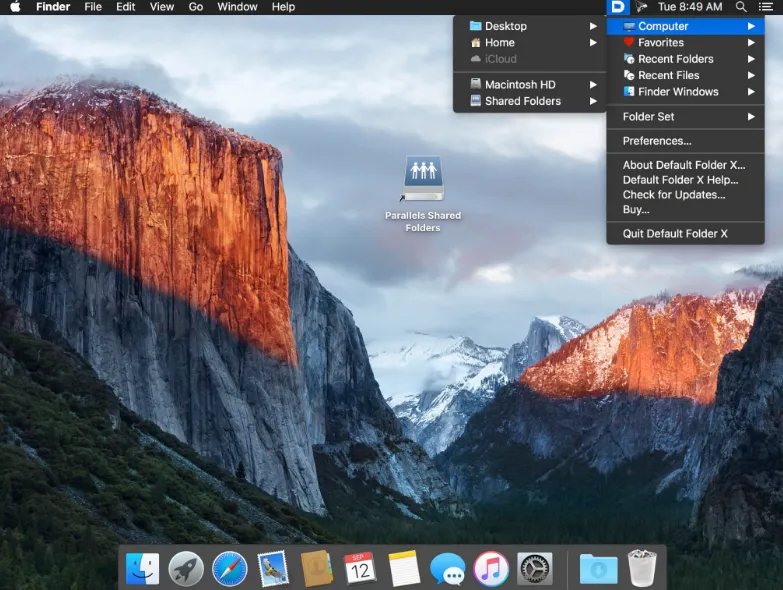The height and width of the screenshot is (590, 783).
Task: Select the highlighted Computer menu entry
Action: click(x=685, y=26)
